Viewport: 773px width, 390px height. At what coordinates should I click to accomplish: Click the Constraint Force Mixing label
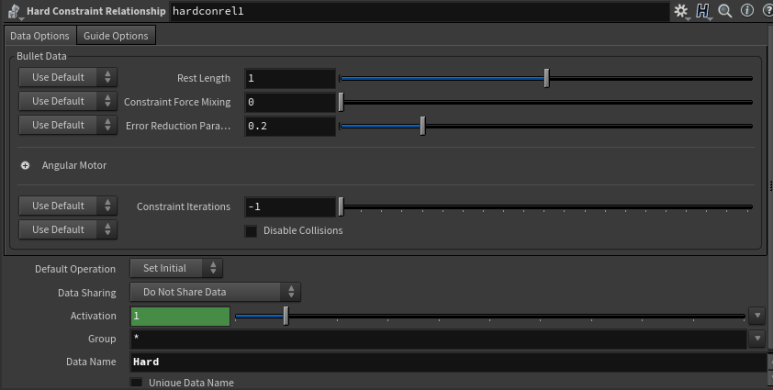click(x=177, y=102)
